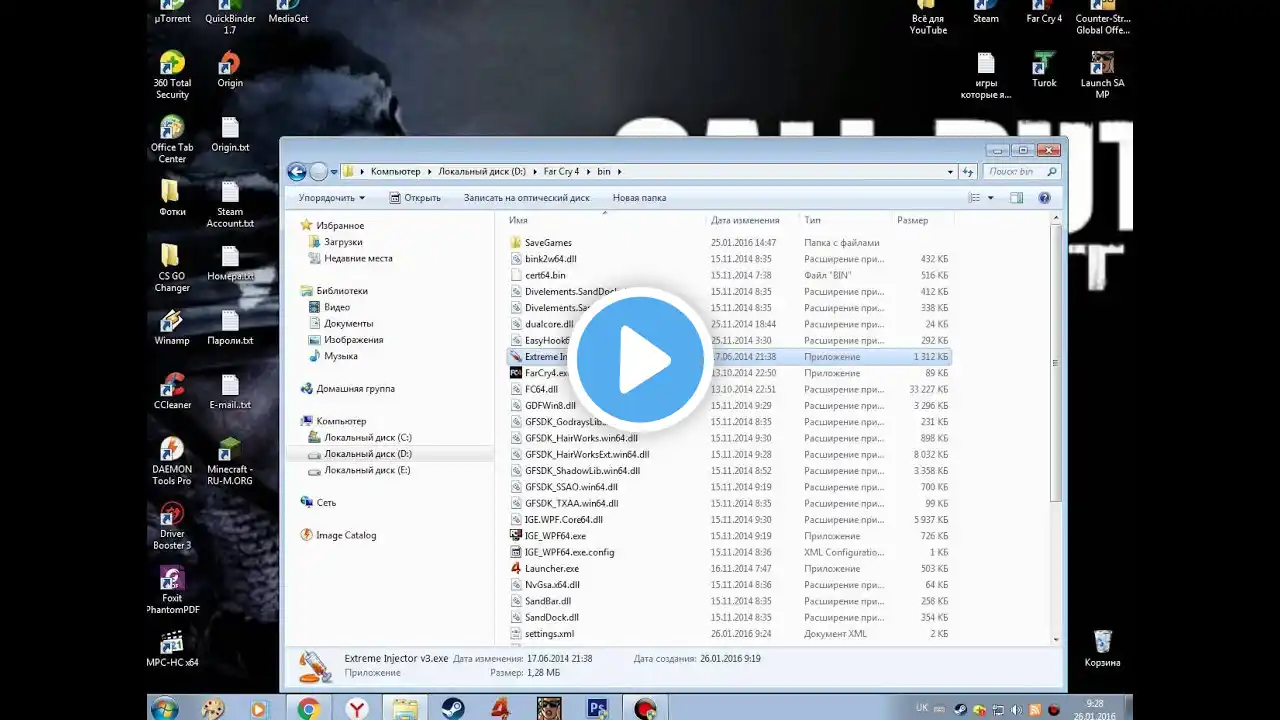Click Новая папка in the toolbar
Screen dimensions: 1280x720
click(x=639, y=198)
